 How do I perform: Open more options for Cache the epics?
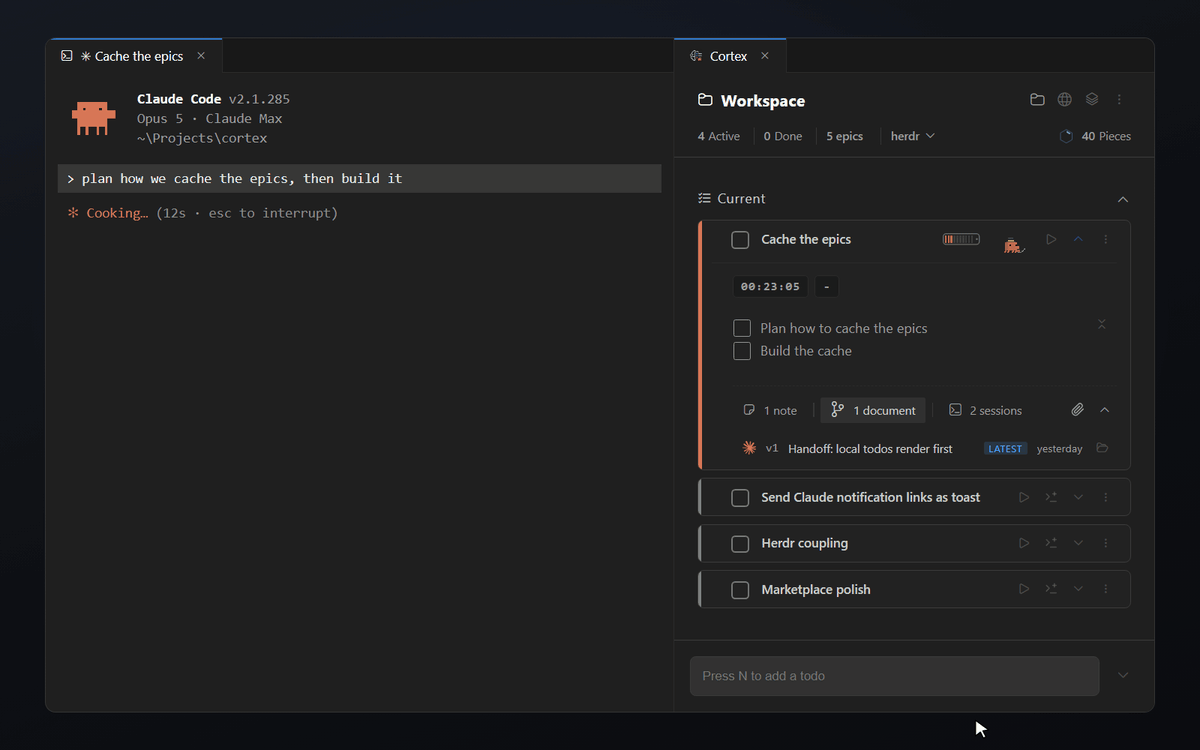pos(1106,240)
